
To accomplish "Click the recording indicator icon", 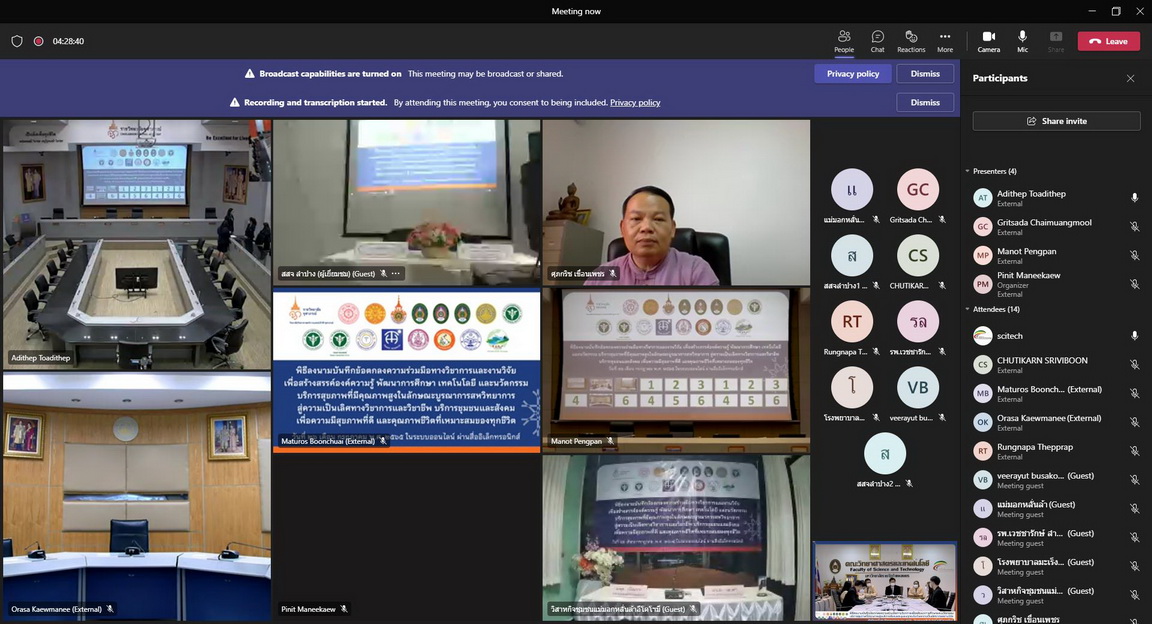I will coord(38,41).
